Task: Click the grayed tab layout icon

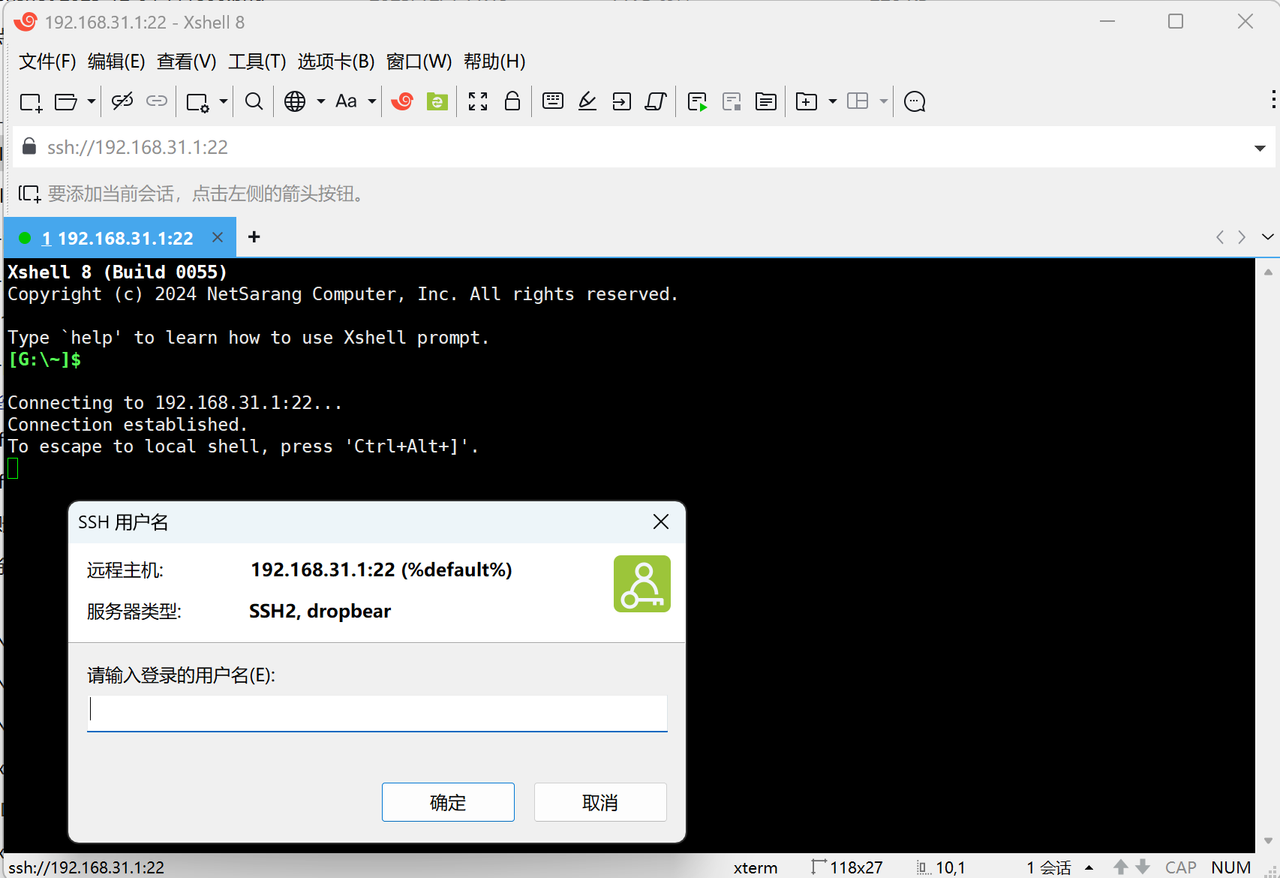Action: 858,101
